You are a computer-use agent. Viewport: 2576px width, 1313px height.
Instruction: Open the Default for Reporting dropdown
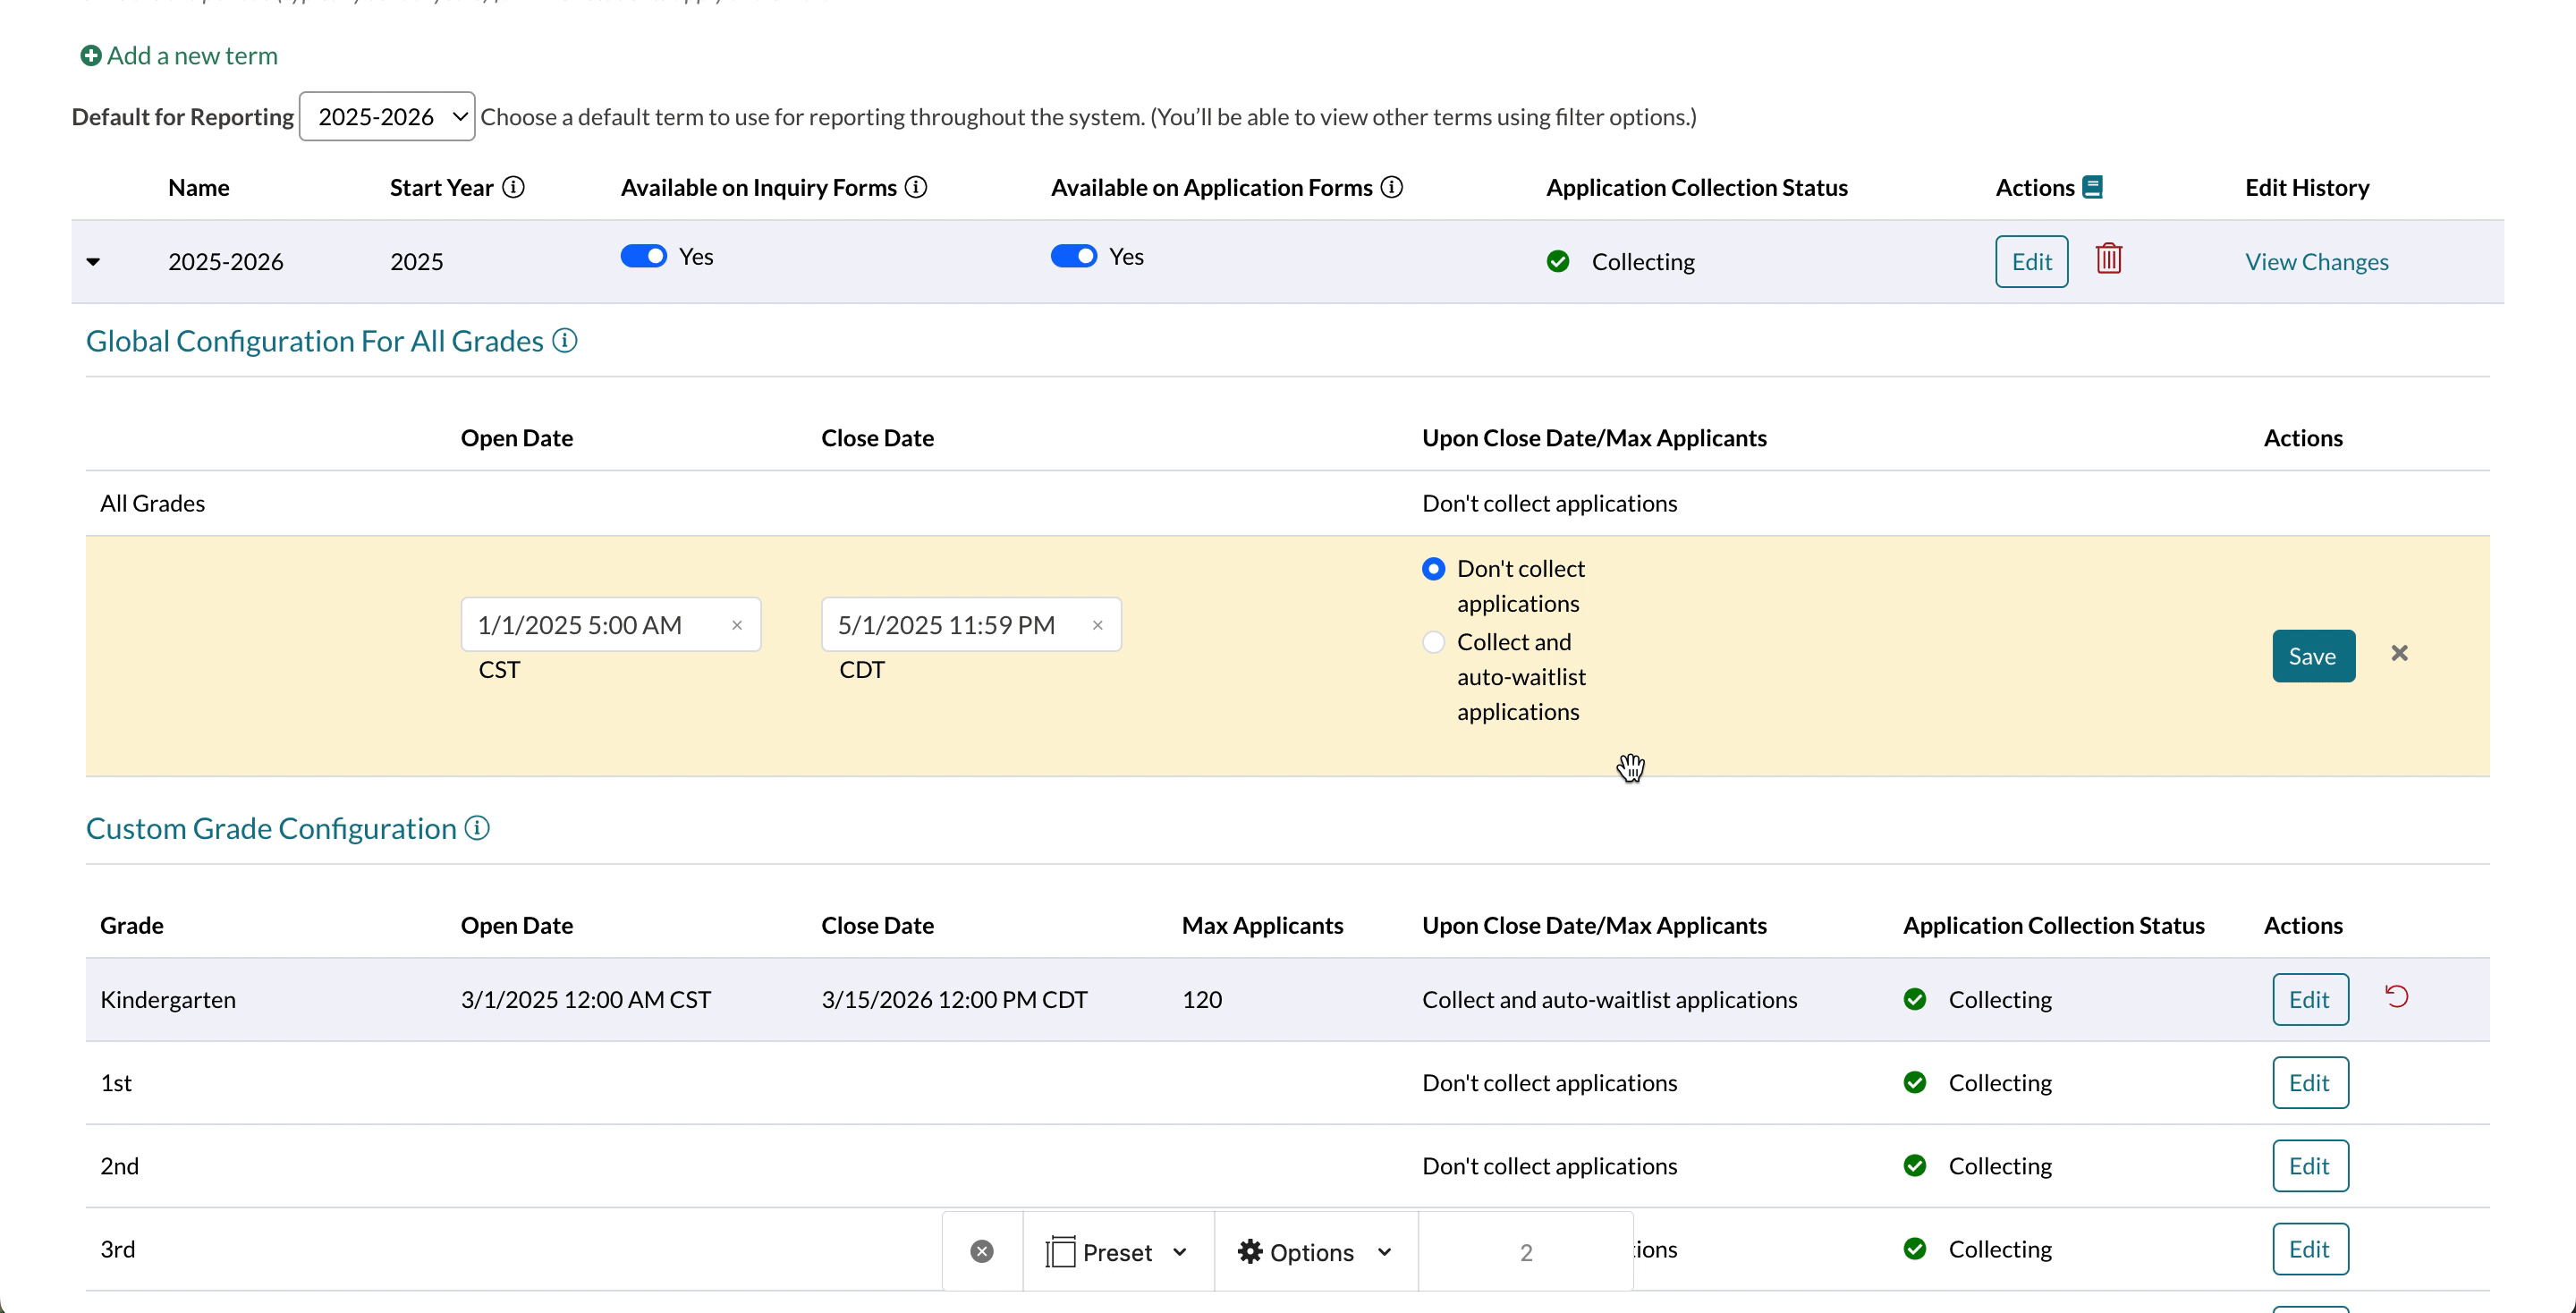coord(387,117)
